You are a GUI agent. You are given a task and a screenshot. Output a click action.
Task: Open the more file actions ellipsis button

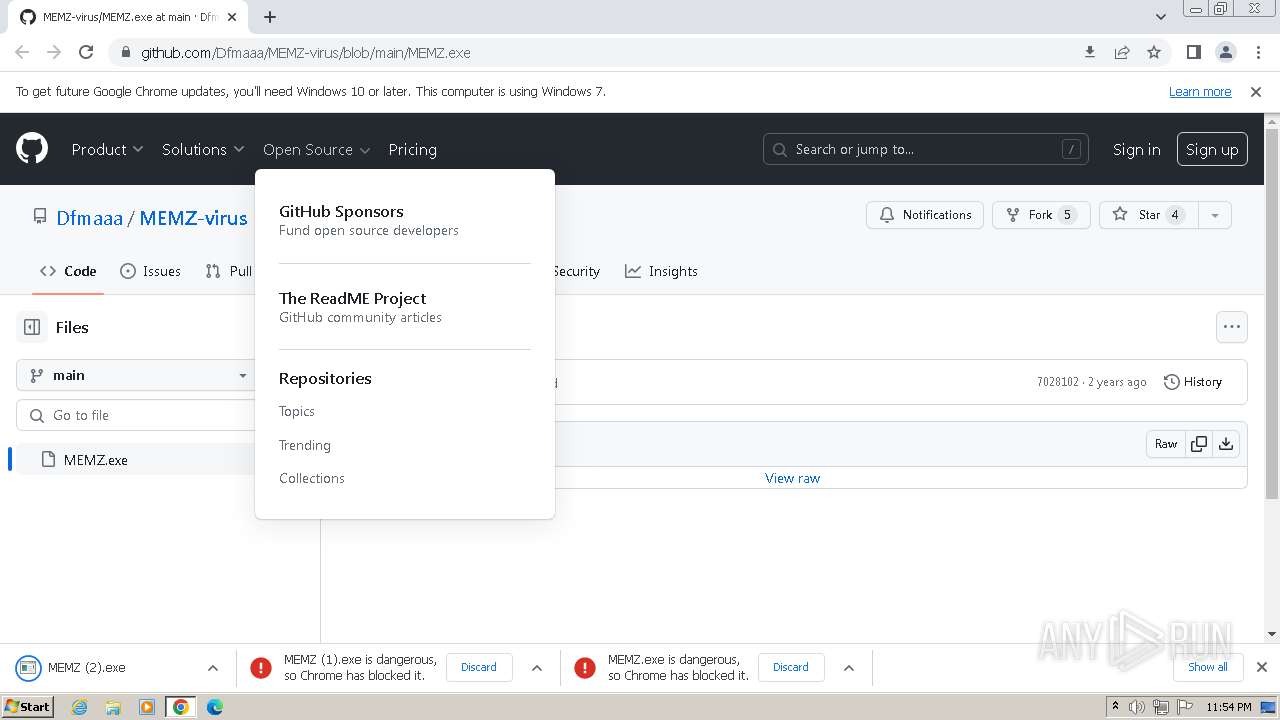point(1231,327)
